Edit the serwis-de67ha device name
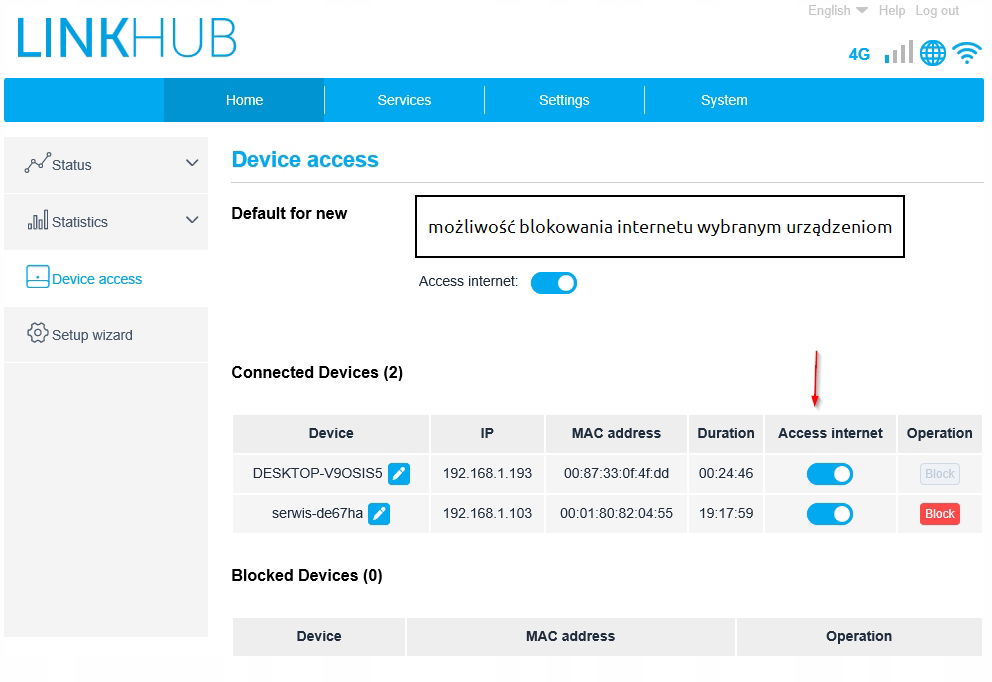Viewport: 992px width, 682px height. pos(379,514)
